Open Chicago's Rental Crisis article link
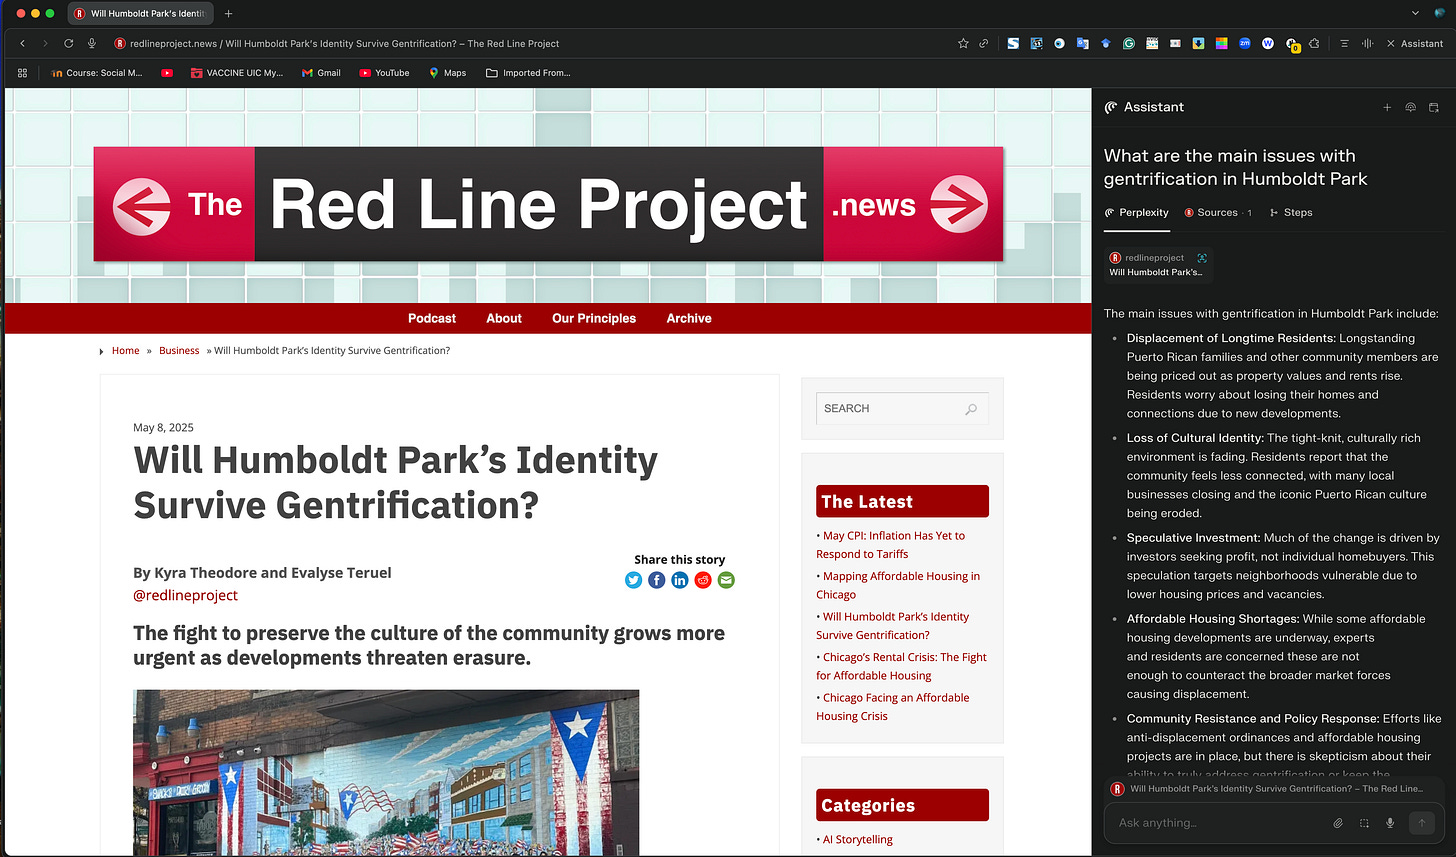 click(902, 666)
